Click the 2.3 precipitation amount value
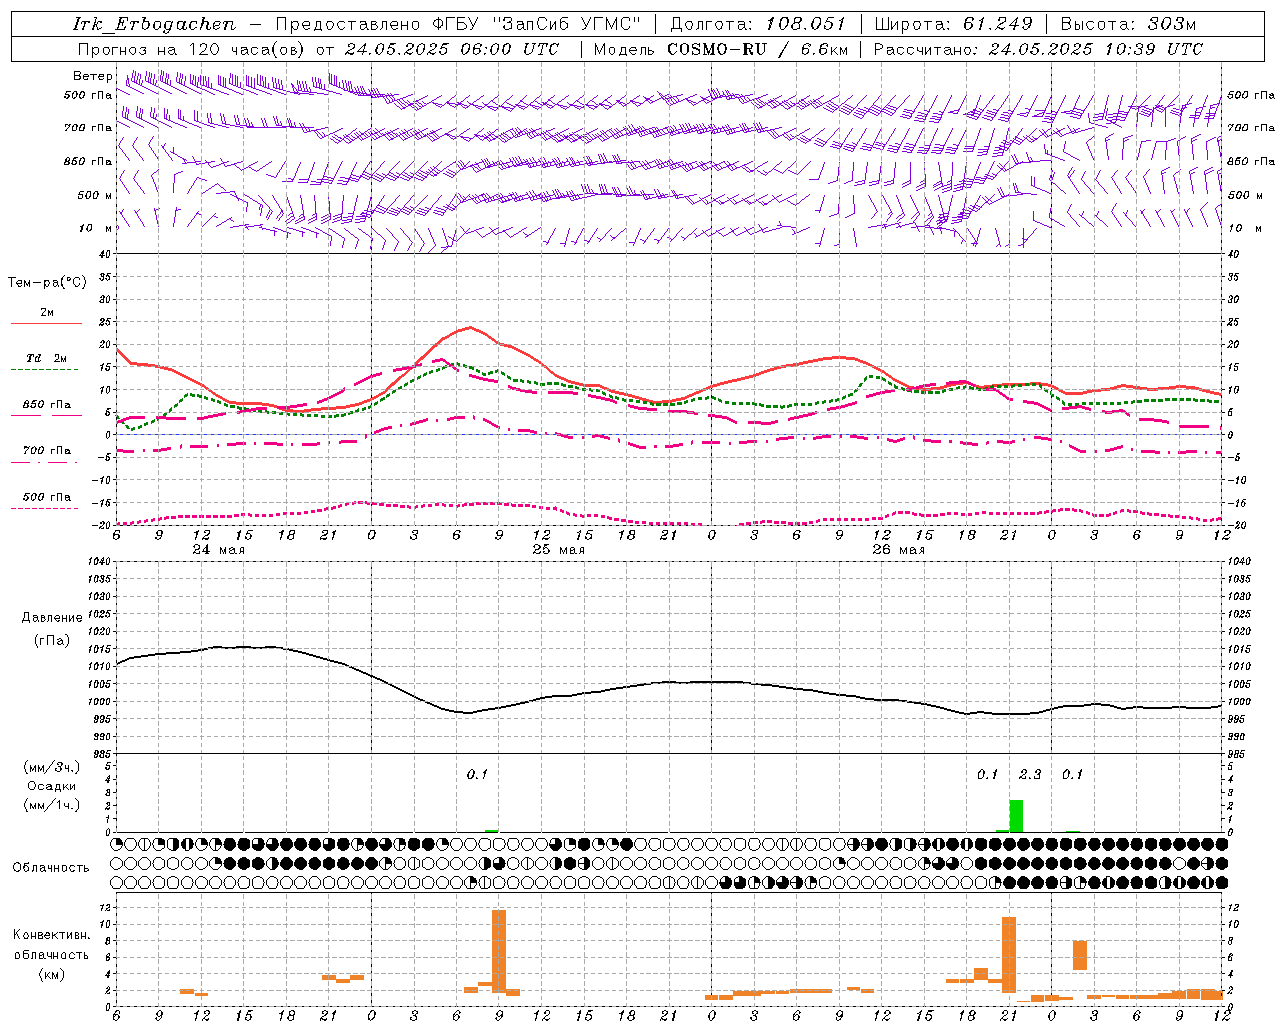 pyautogui.click(x=1030, y=774)
